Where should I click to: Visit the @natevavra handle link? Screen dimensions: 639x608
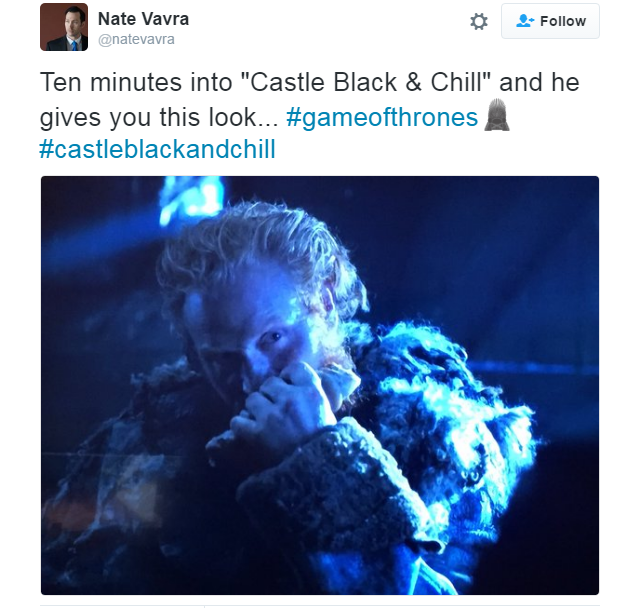[x=137, y=40]
